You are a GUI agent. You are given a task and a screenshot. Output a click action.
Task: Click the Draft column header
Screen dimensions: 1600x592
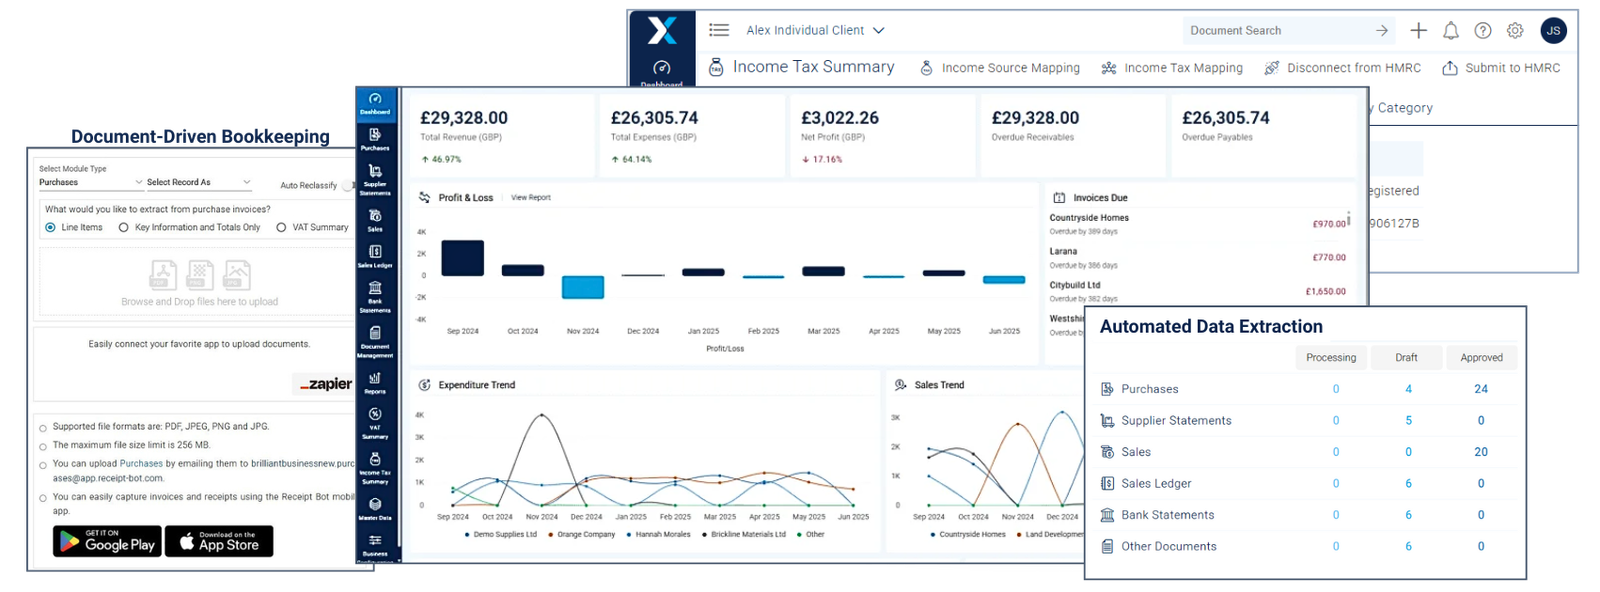tap(1406, 358)
